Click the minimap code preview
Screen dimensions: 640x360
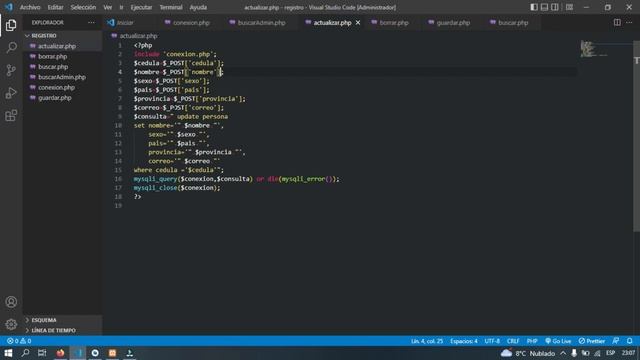coord(593,49)
